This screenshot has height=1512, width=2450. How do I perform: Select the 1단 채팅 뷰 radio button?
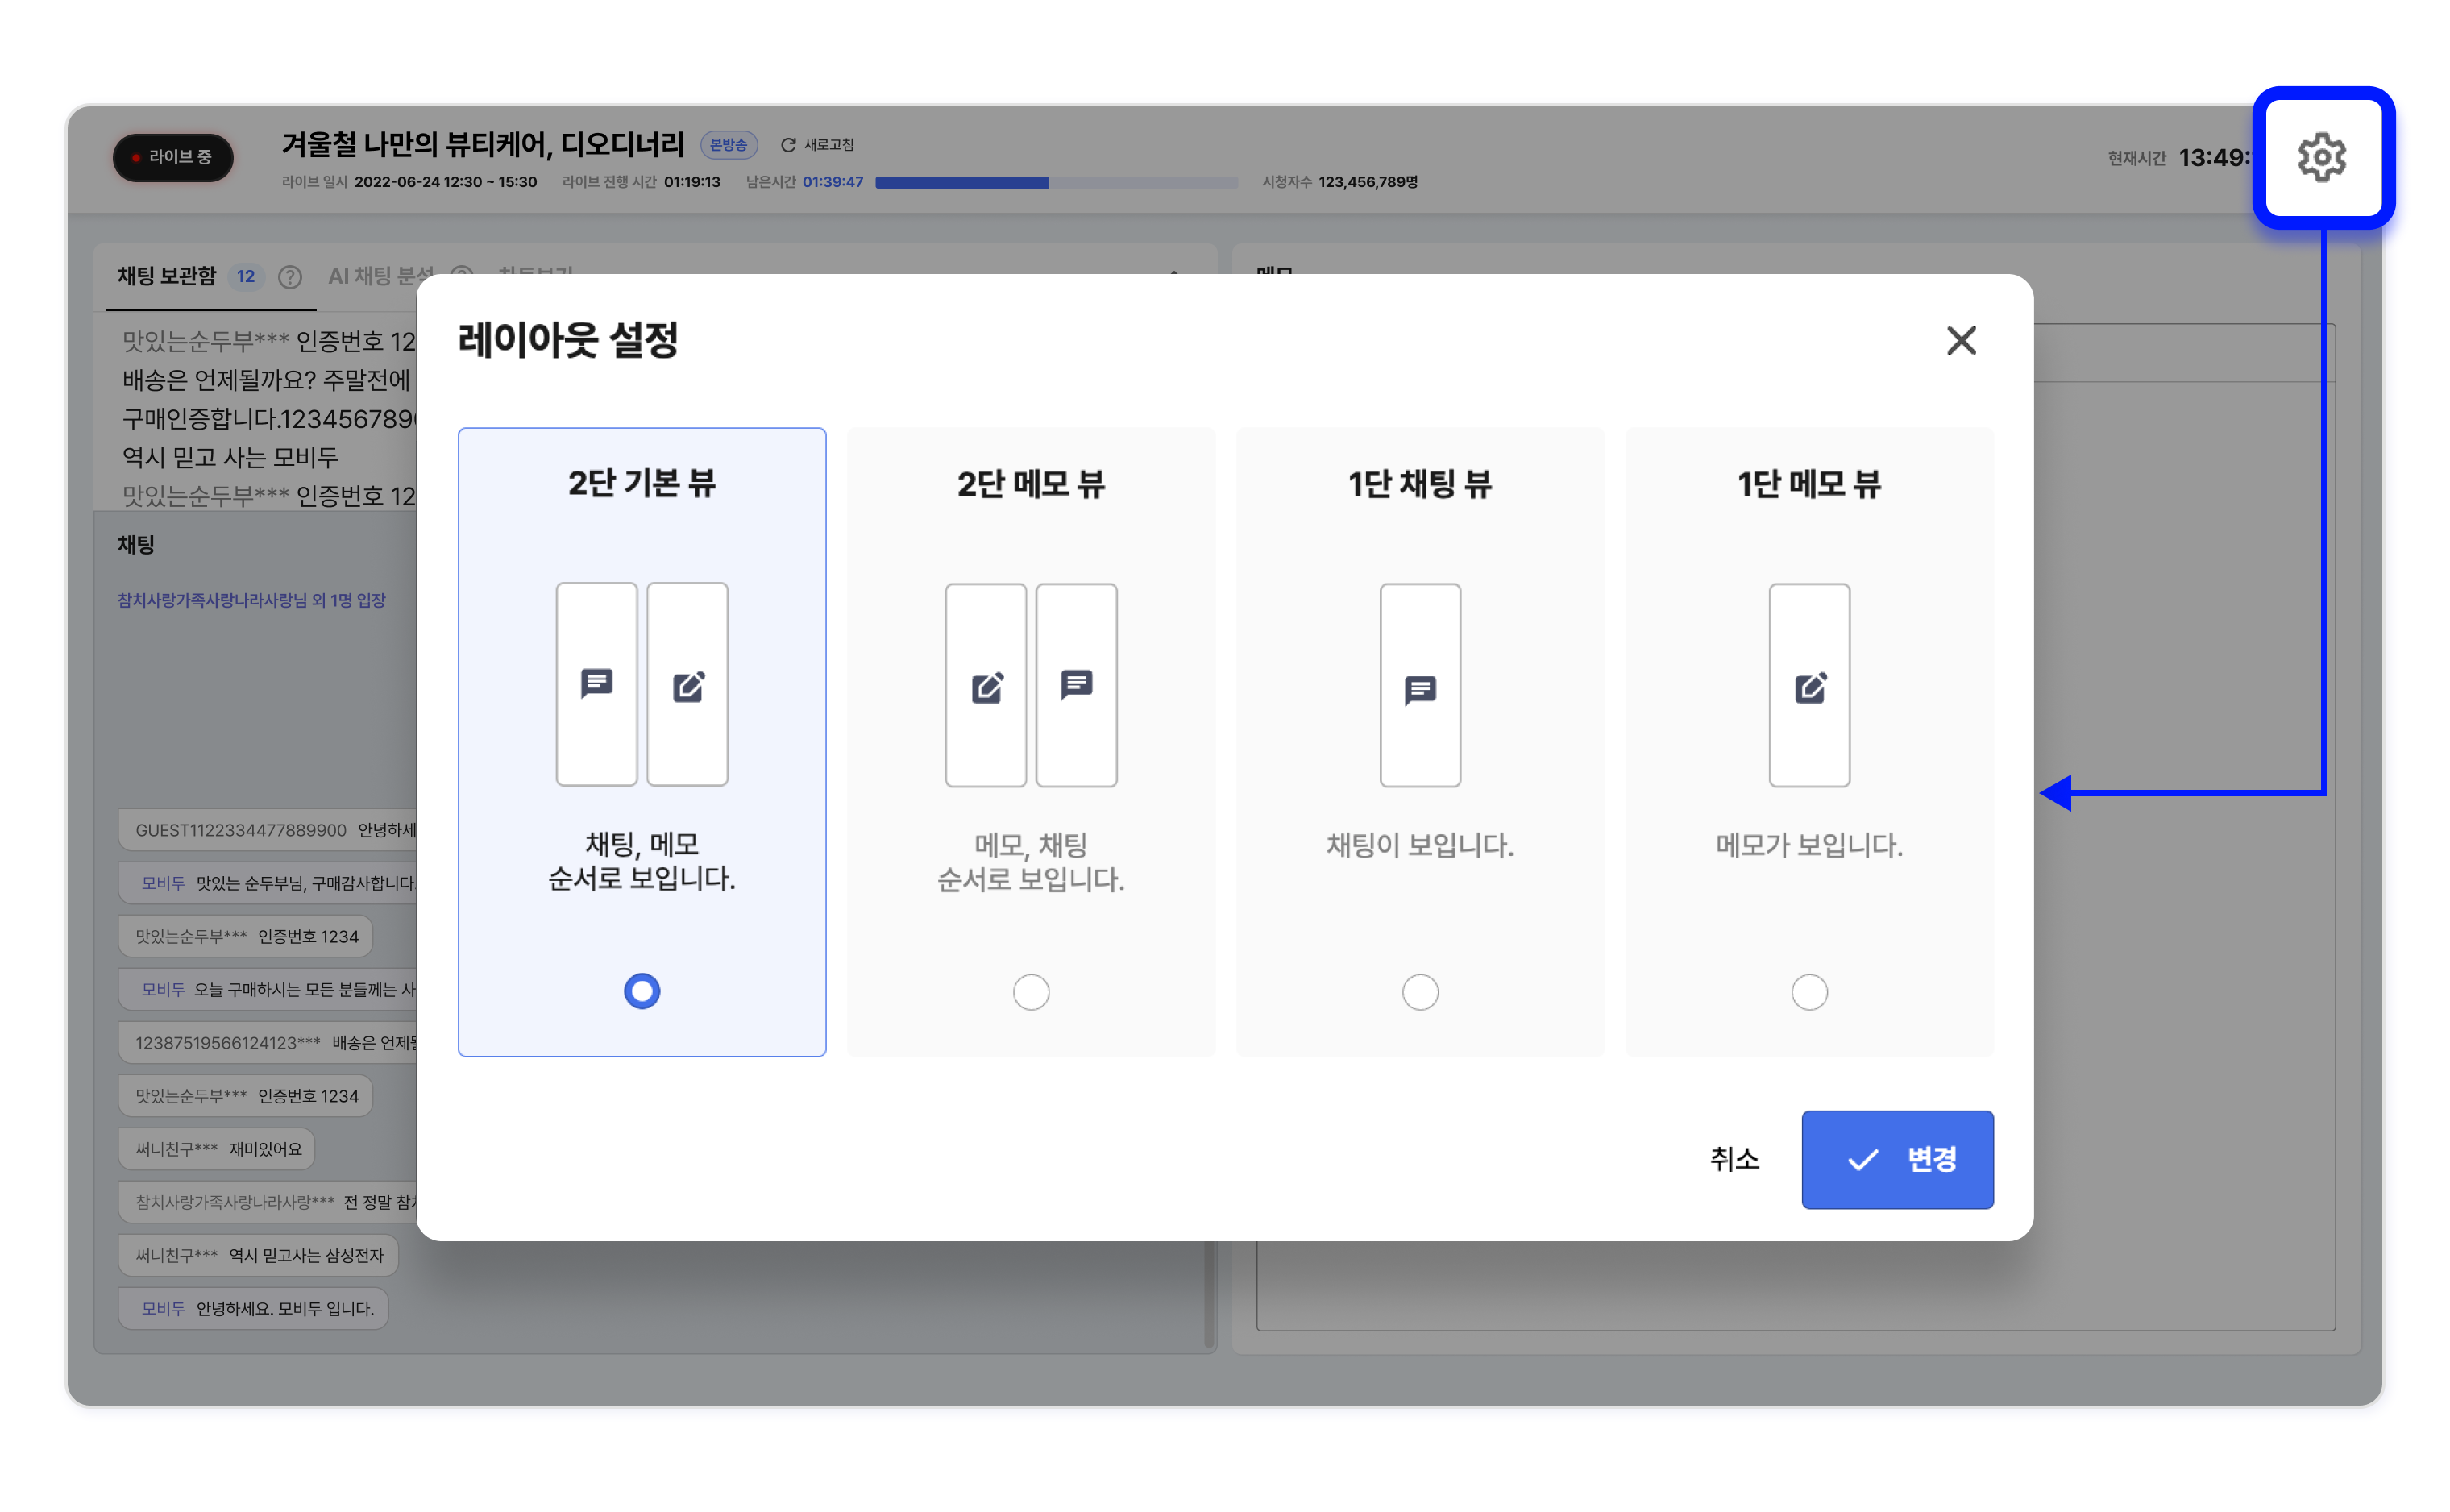point(1419,991)
